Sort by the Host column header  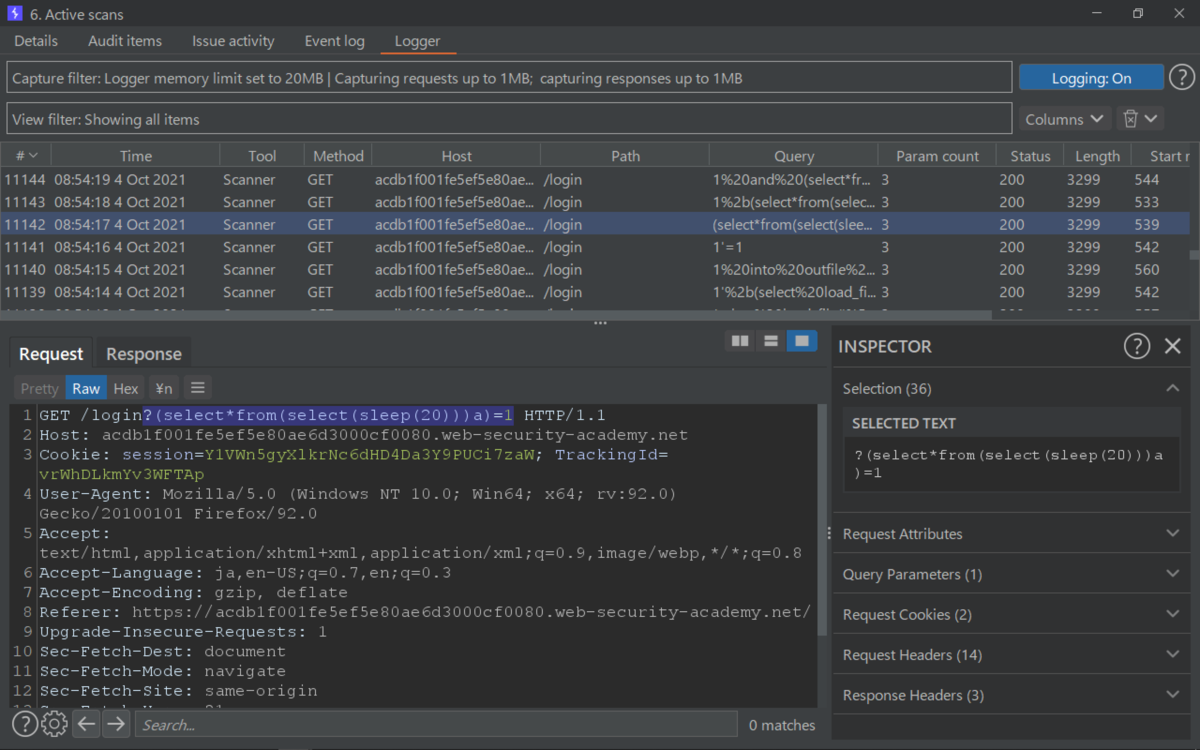(456, 156)
